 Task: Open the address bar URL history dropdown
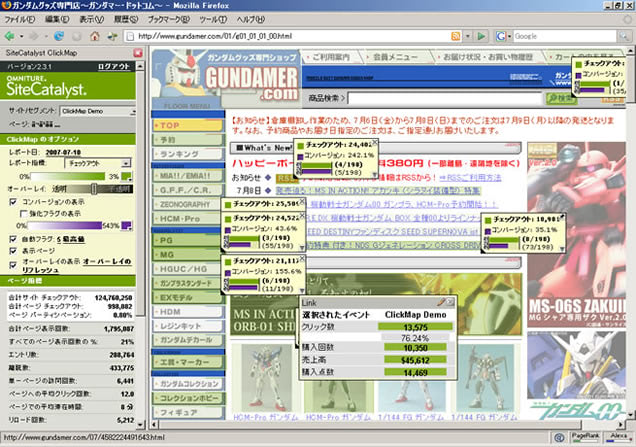click(468, 36)
